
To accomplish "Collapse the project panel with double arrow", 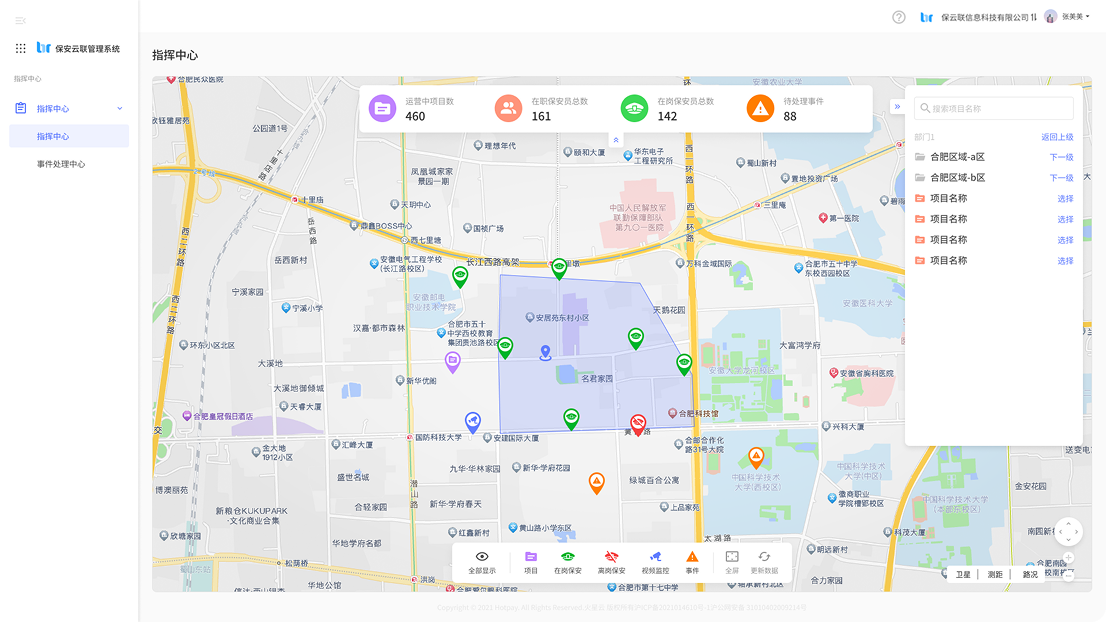I will (x=897, y=107).
